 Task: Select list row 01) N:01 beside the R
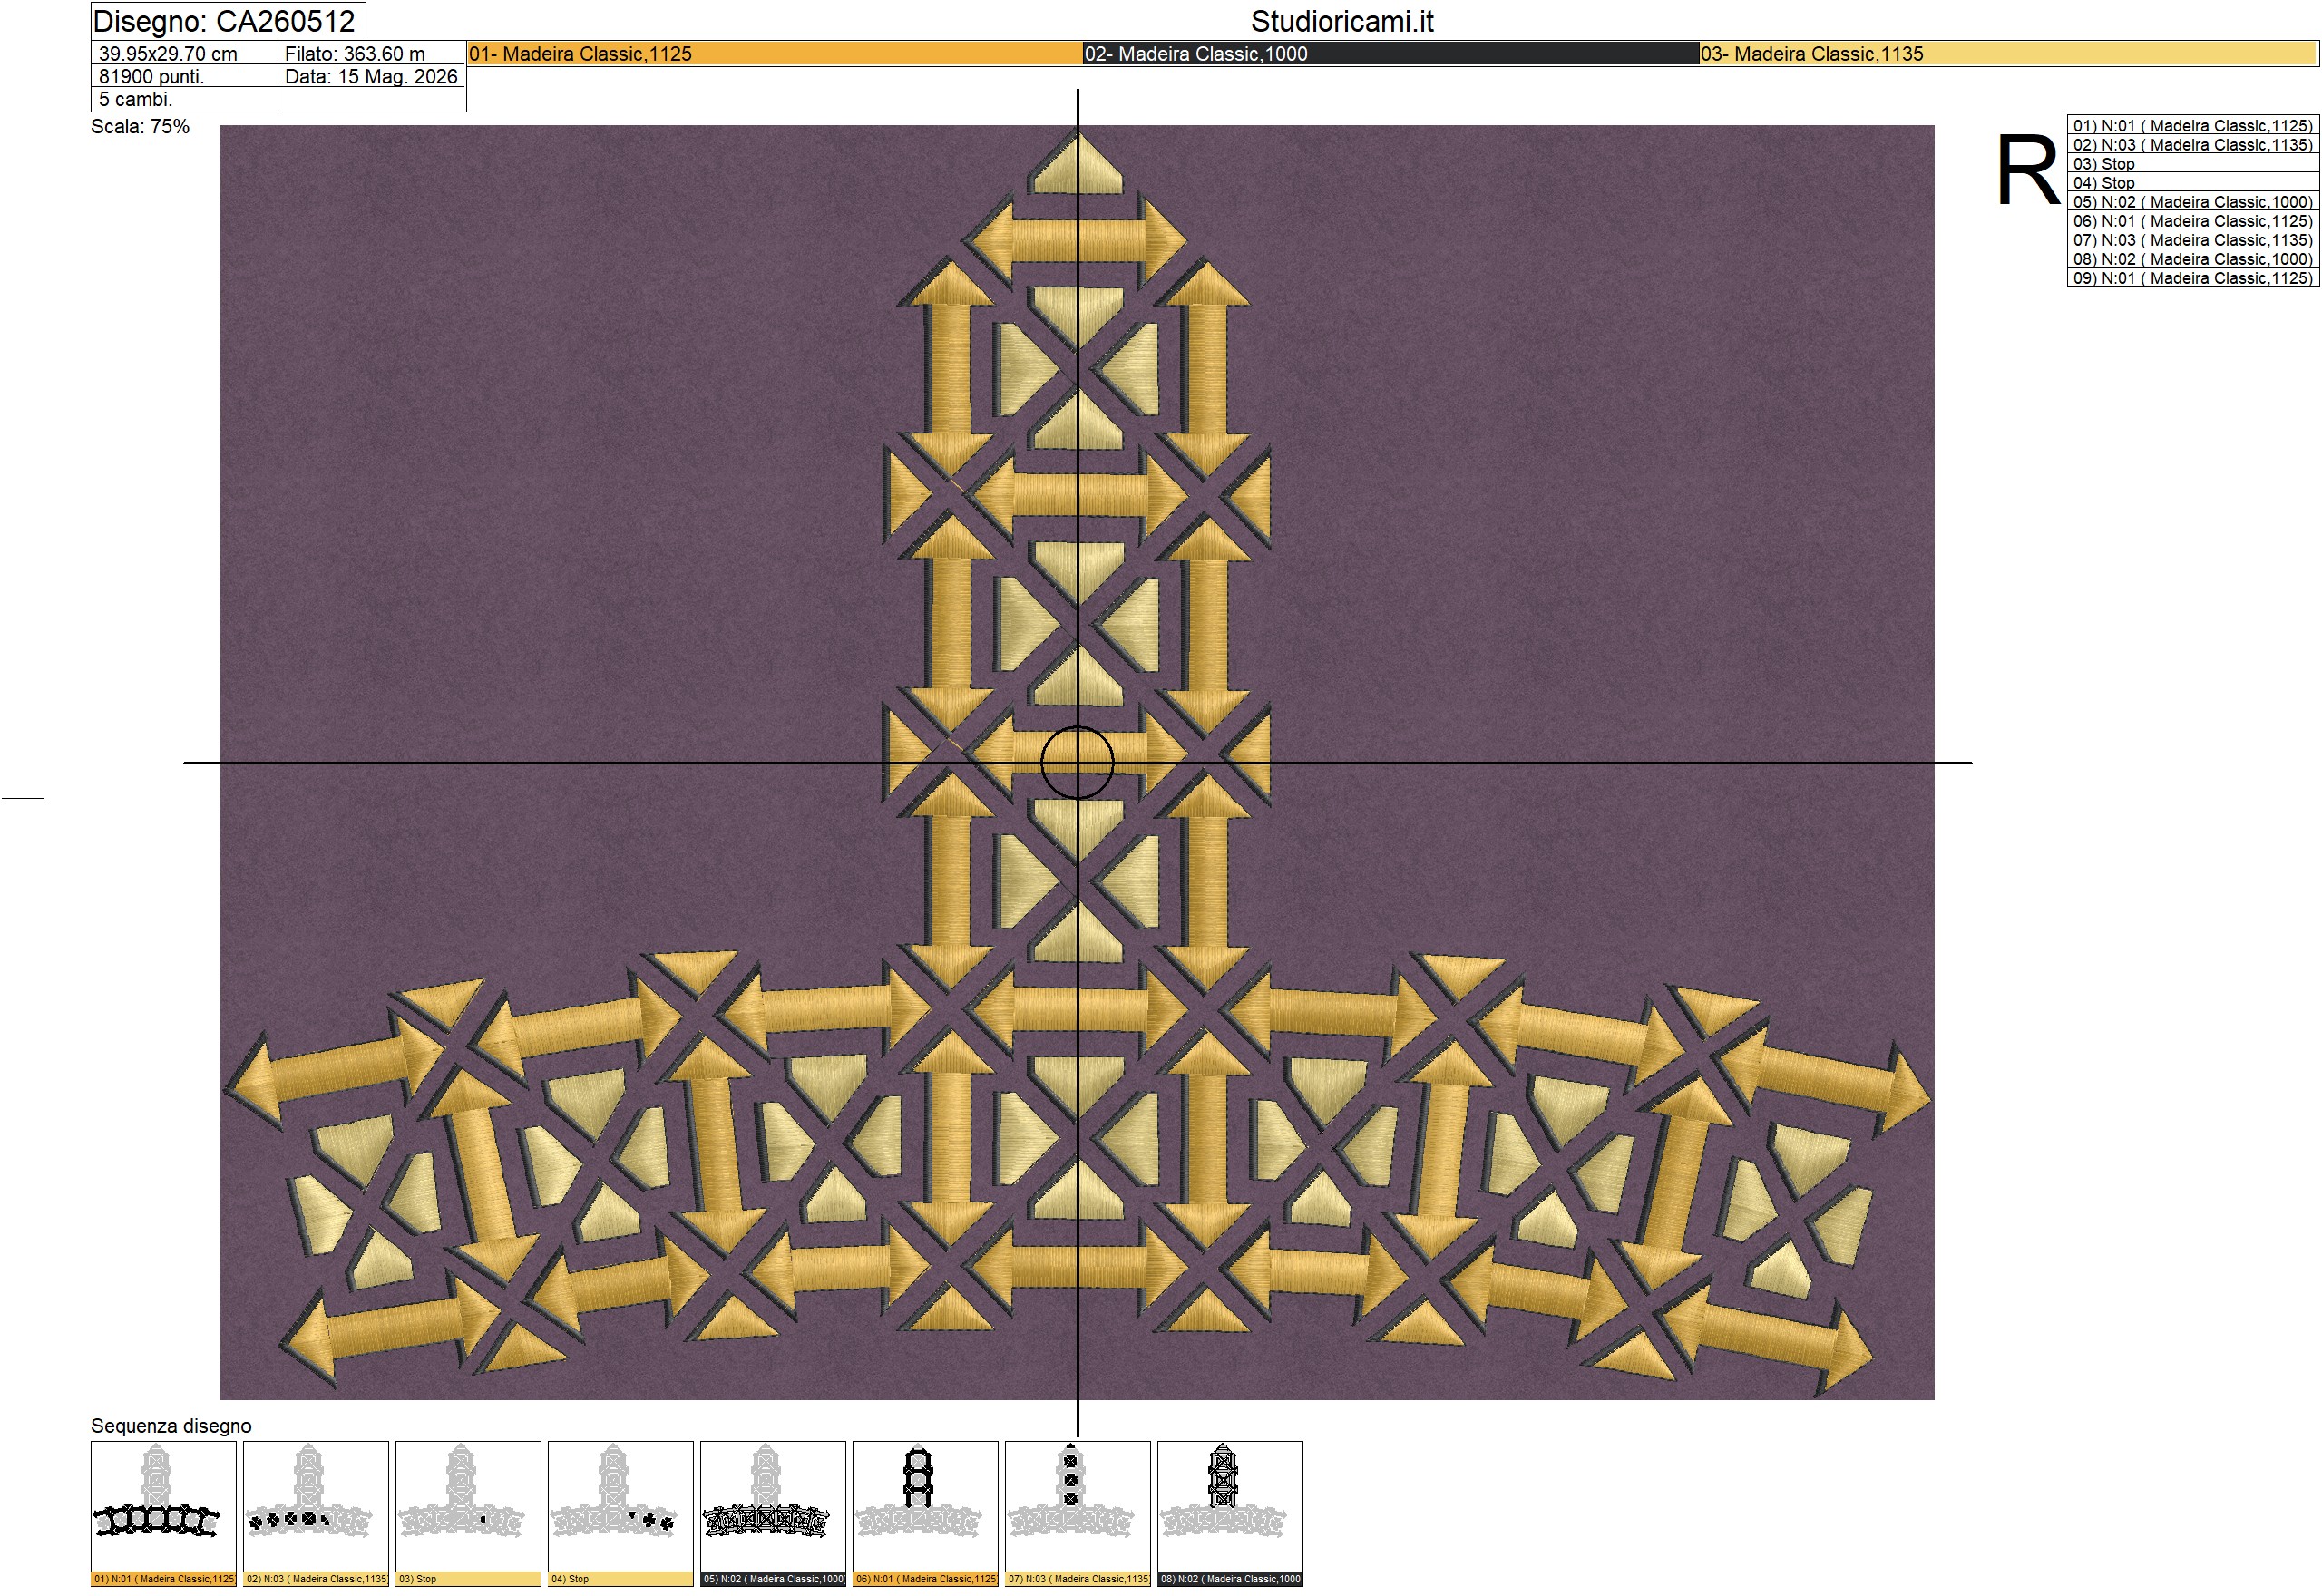point(2193,125)
